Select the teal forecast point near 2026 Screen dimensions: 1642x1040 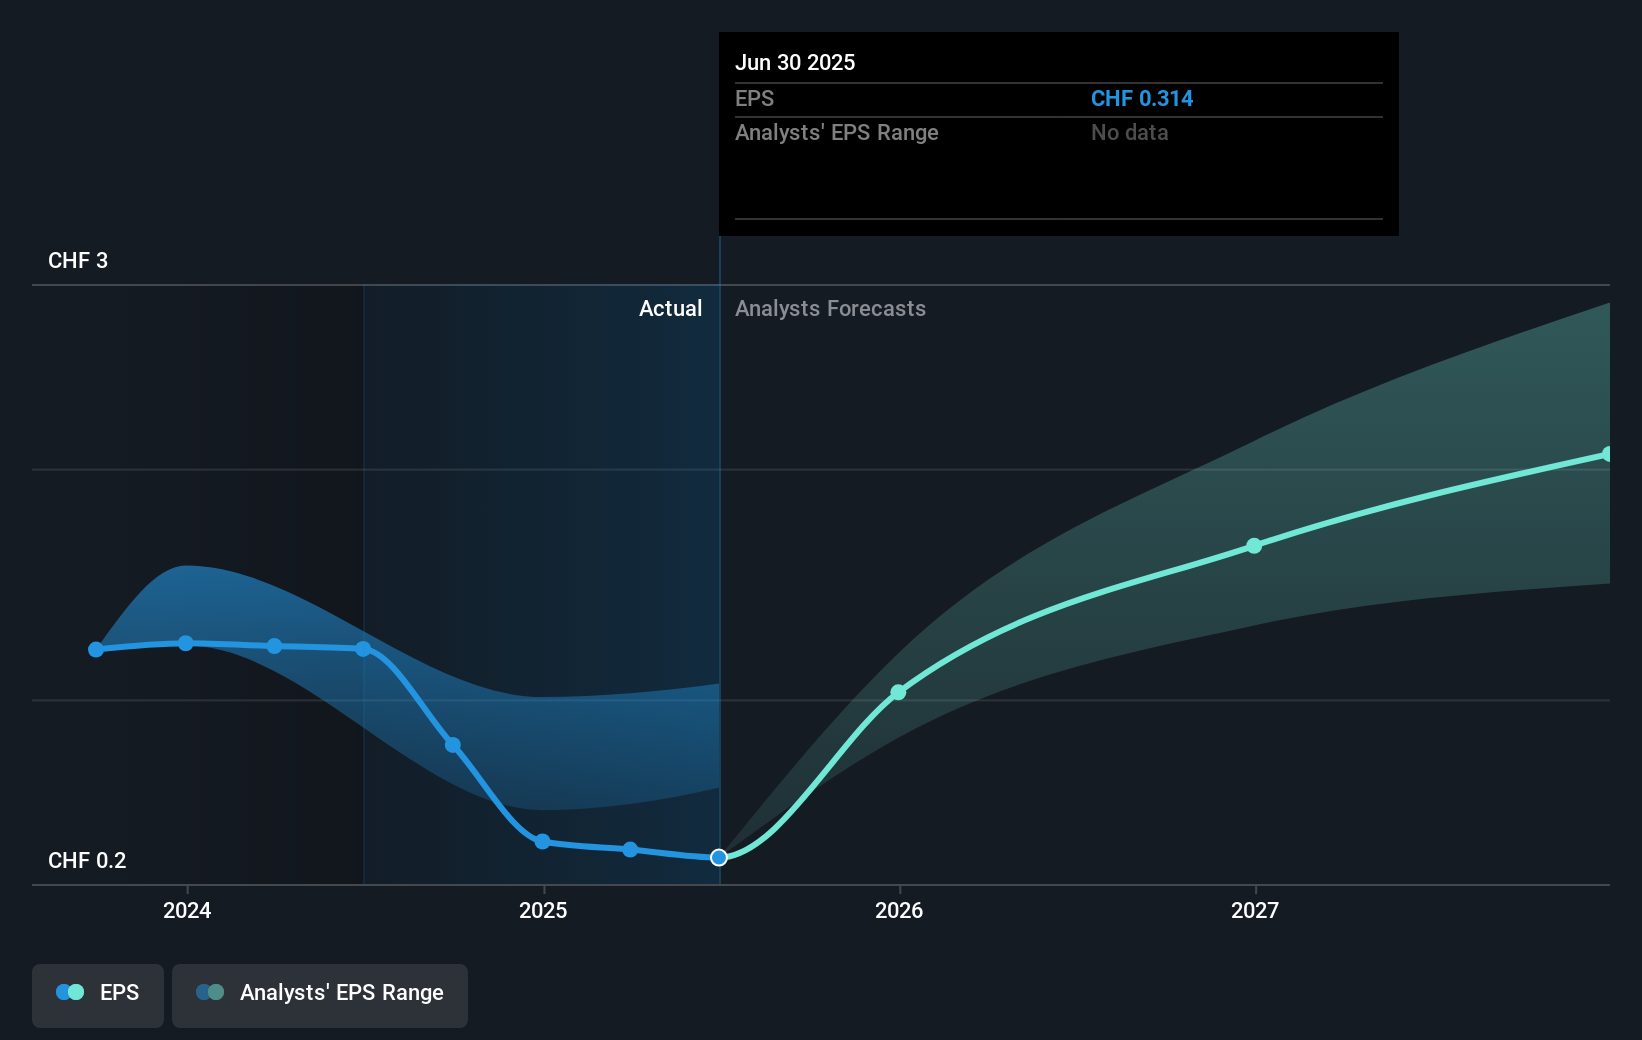898,691
